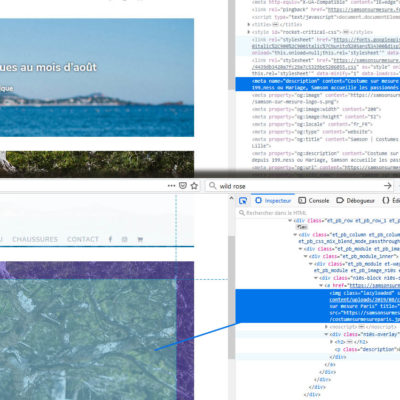400x400 pixels.
Task: Open the Facebook icon in site menu
Action: click(110, 239)
